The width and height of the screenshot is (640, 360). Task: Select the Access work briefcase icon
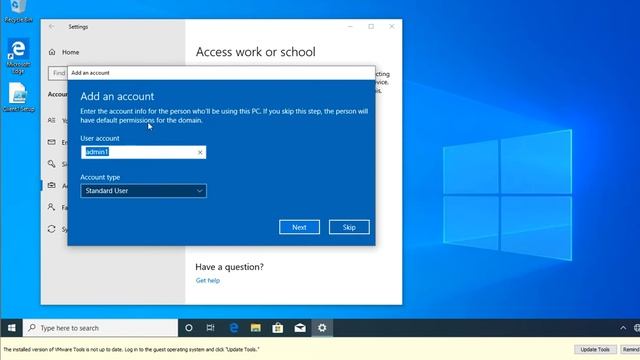coord(51,185)
